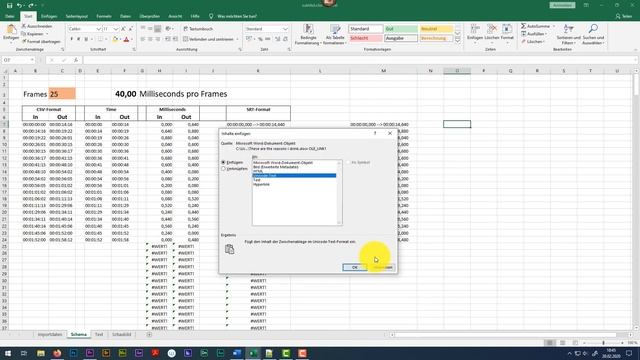The image size is (640, 360).
Task: Open Sortieren und Filtern
Action: [568, 34]
